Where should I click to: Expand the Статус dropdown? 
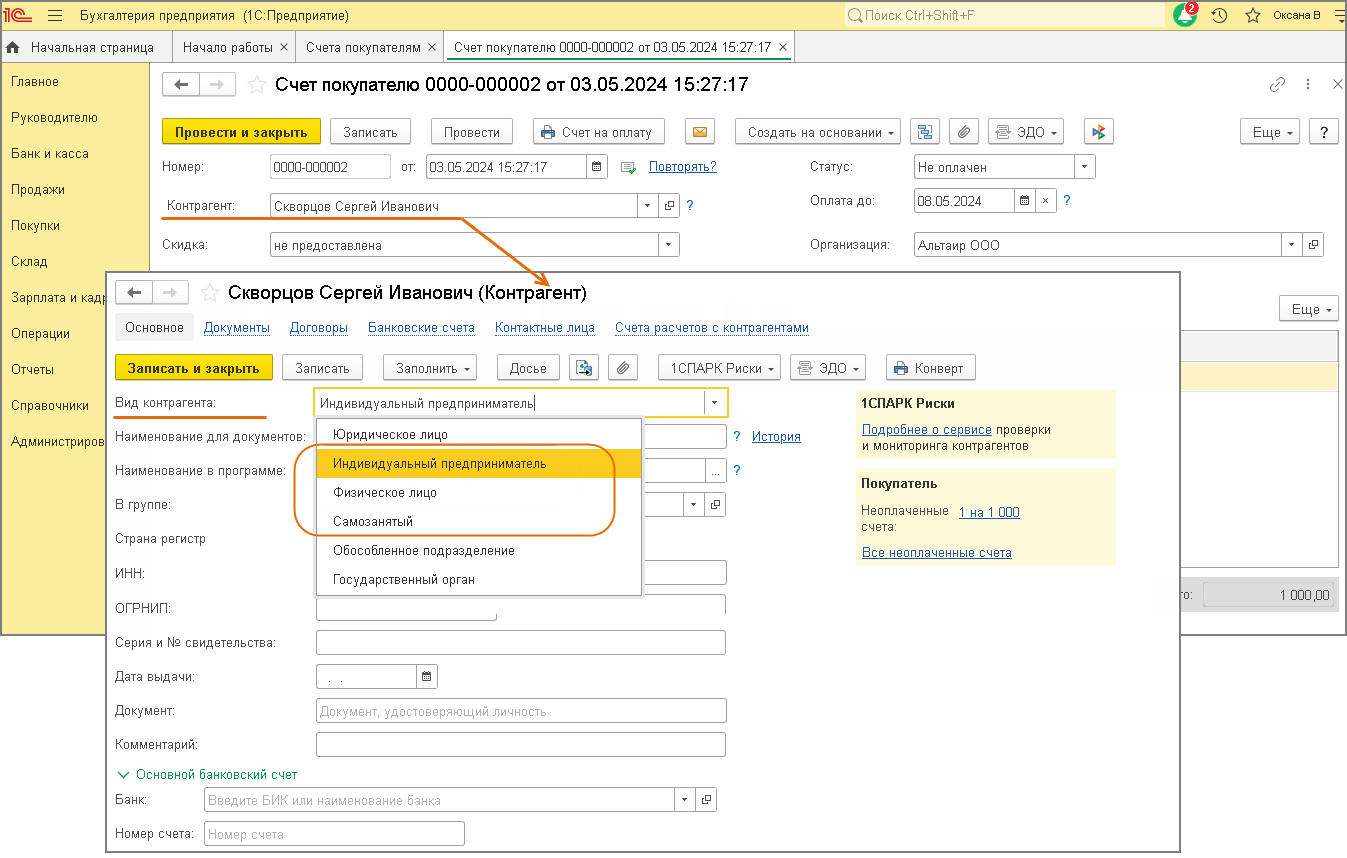1085,167
